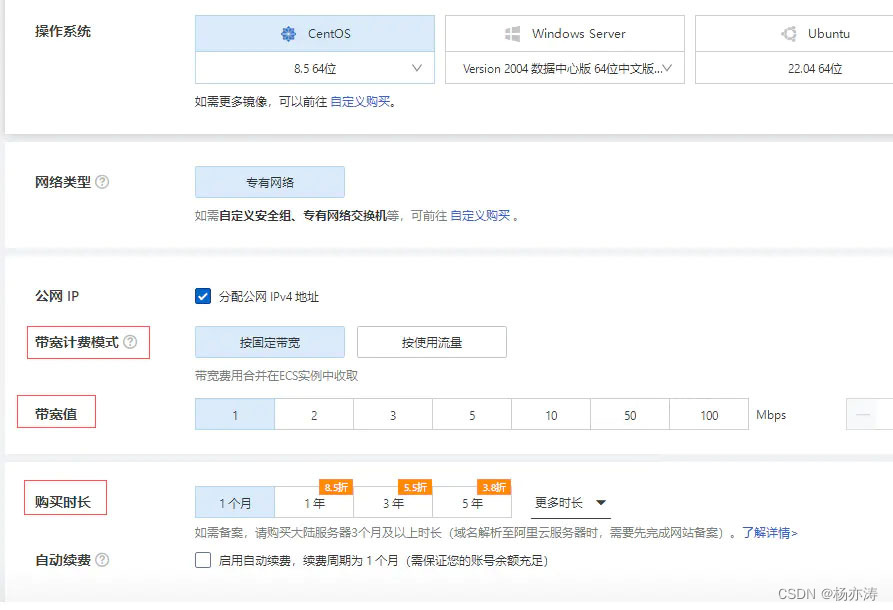The height and width of the screenshot is (610, 893).
Task: Choose 10 Mbps bandwidth value
Action: click(551, 415)
